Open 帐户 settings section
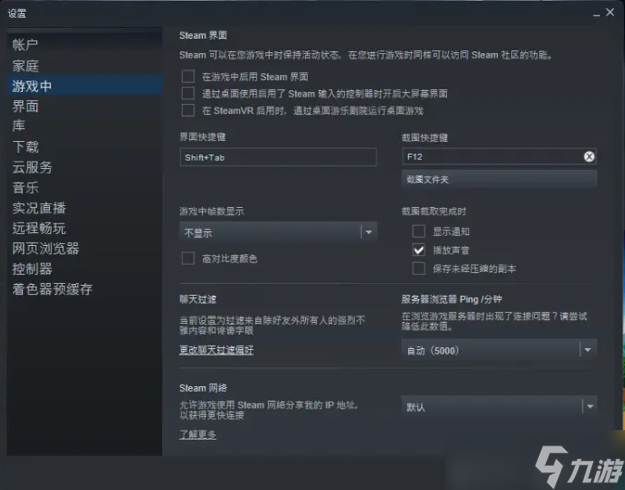The width and height of the screenshot is (625, 490). [25, 45]
